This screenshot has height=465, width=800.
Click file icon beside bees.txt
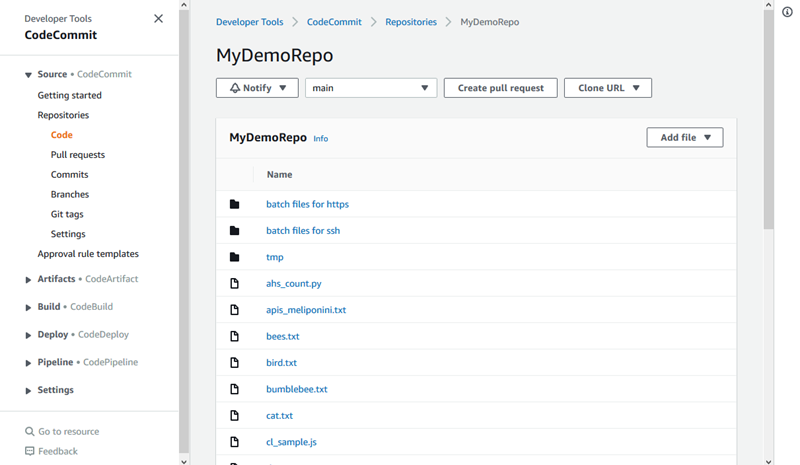(x=235, y=337)
